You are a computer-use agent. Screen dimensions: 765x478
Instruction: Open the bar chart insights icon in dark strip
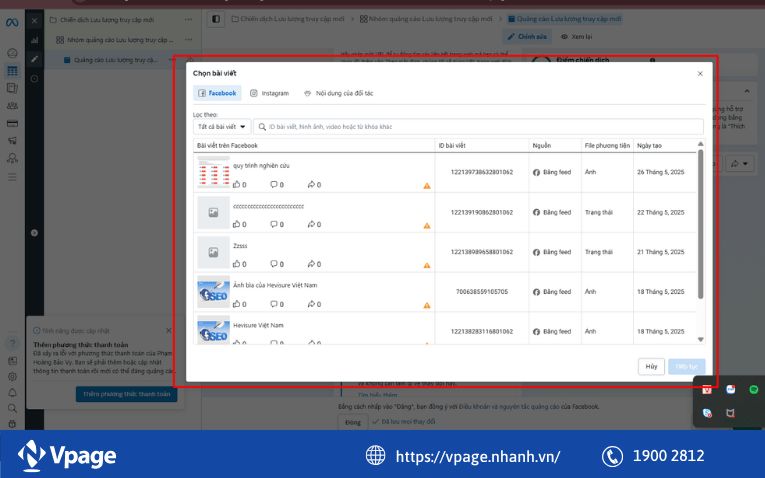pyautogui.click(x=34, y=40)
